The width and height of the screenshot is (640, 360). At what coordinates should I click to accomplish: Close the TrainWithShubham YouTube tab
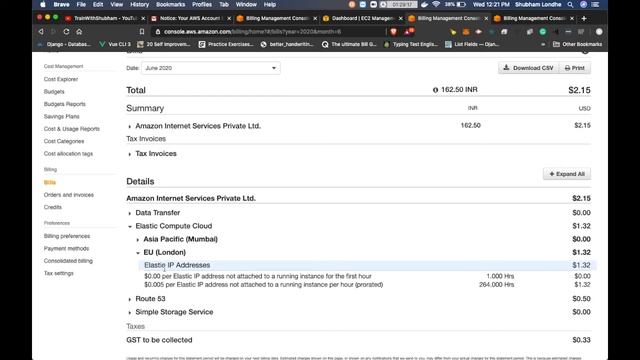[x=143, y=18]
